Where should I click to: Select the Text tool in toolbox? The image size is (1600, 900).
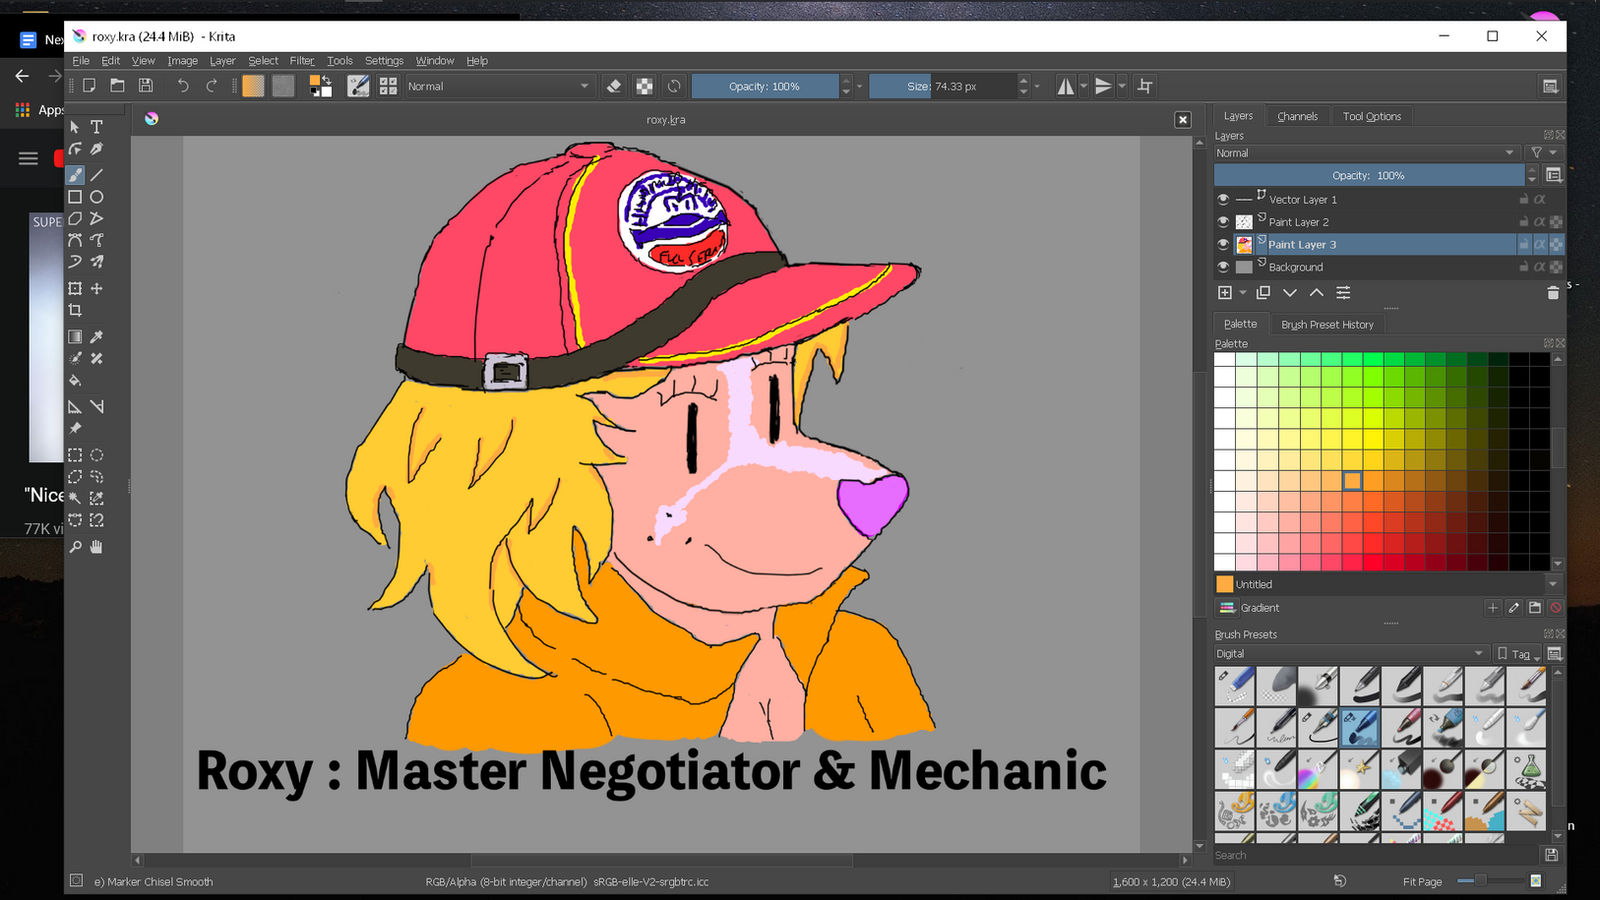click(97, 127)
